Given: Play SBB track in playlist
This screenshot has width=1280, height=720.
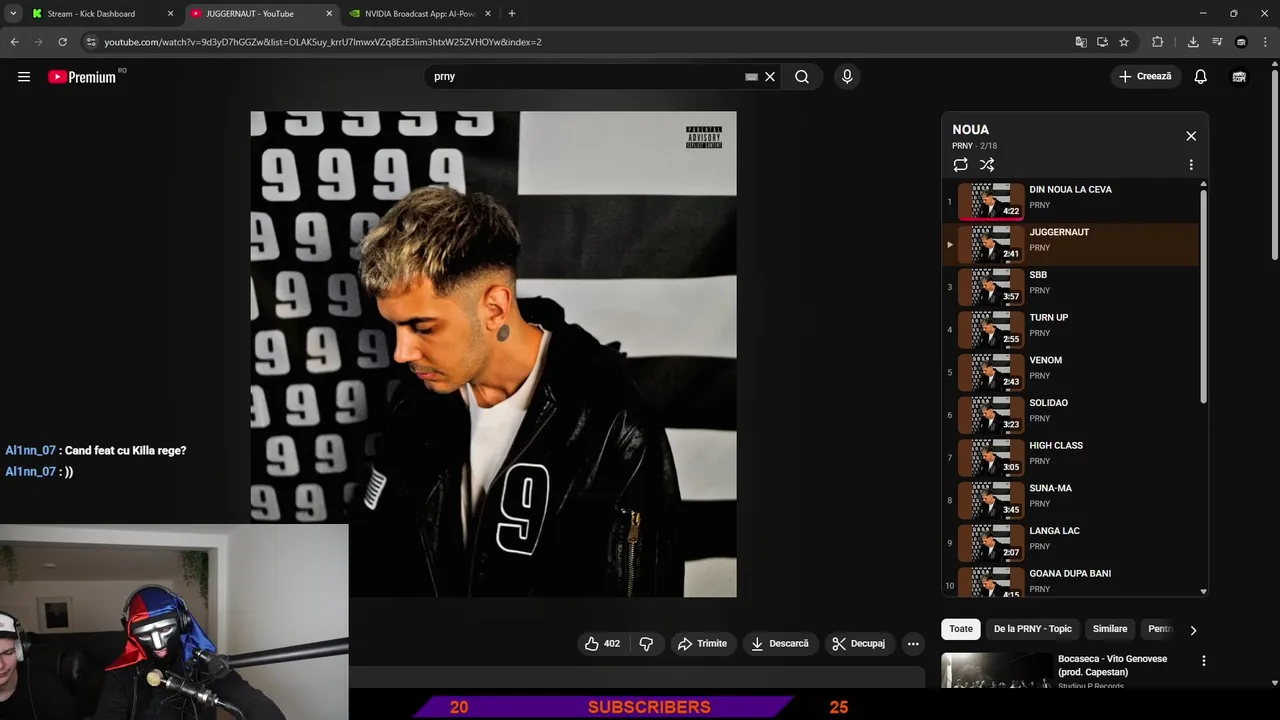Looking at the screenshot, I should tap(1070, 286).
